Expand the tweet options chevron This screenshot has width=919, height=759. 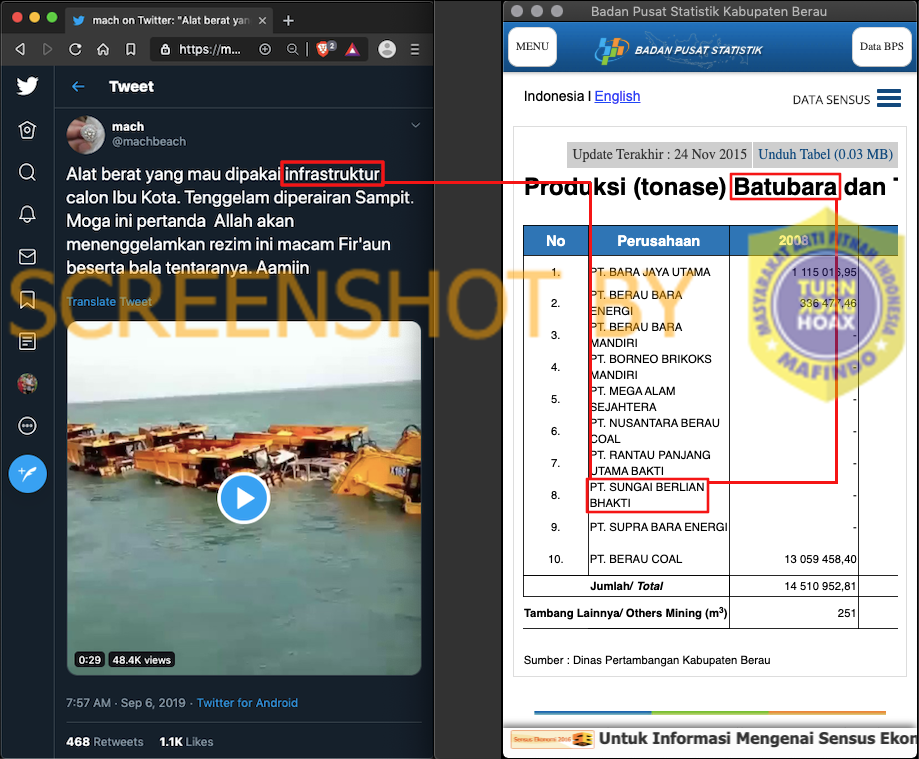coord(416,125)
